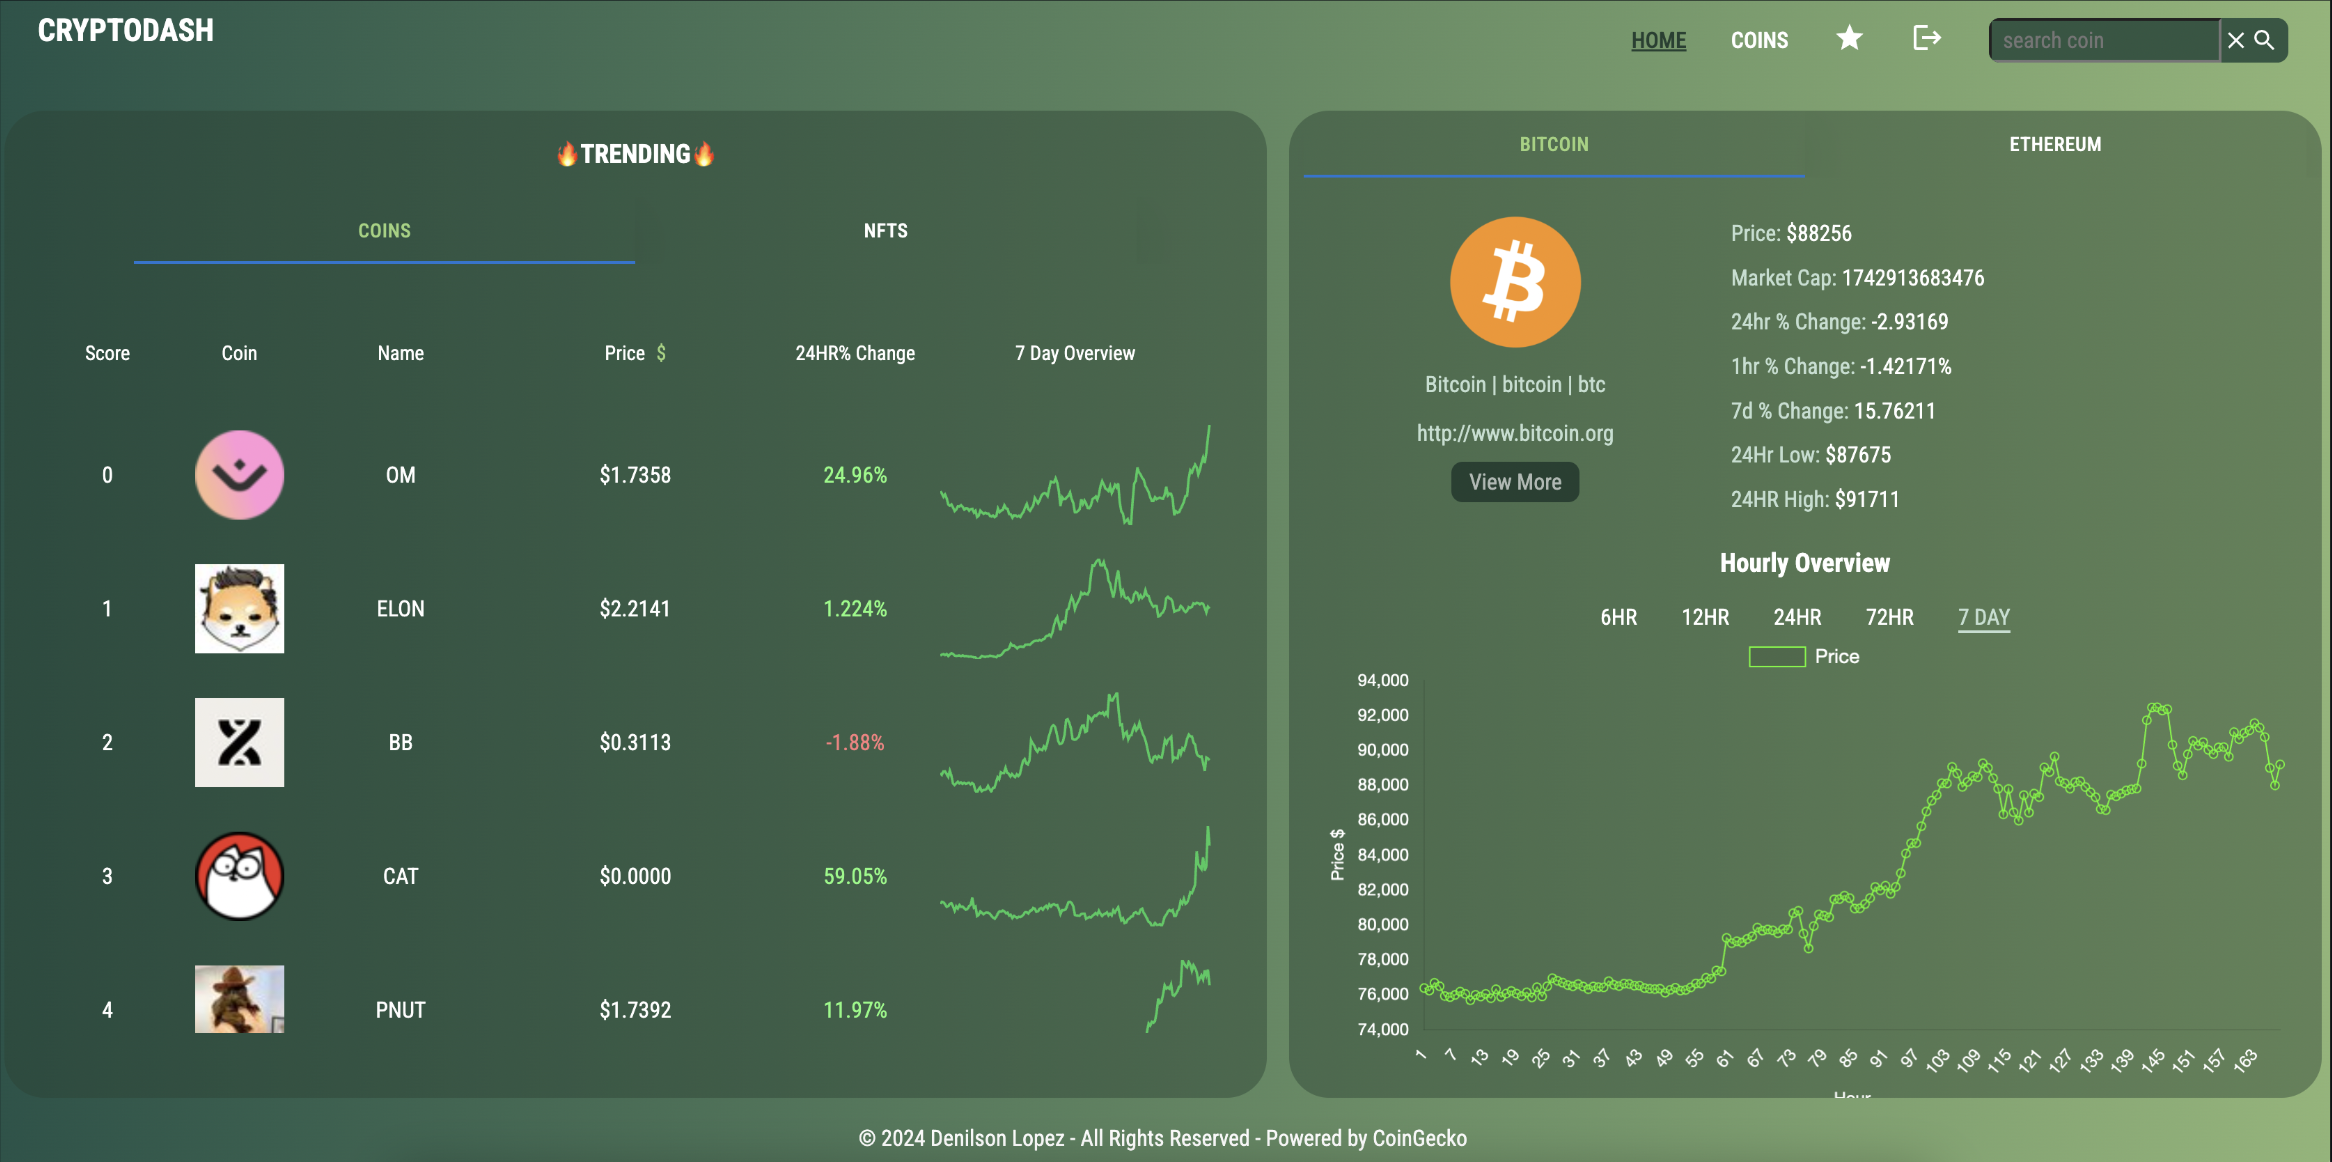Switch to the NFTS trending tab

(x=886, y=231)
